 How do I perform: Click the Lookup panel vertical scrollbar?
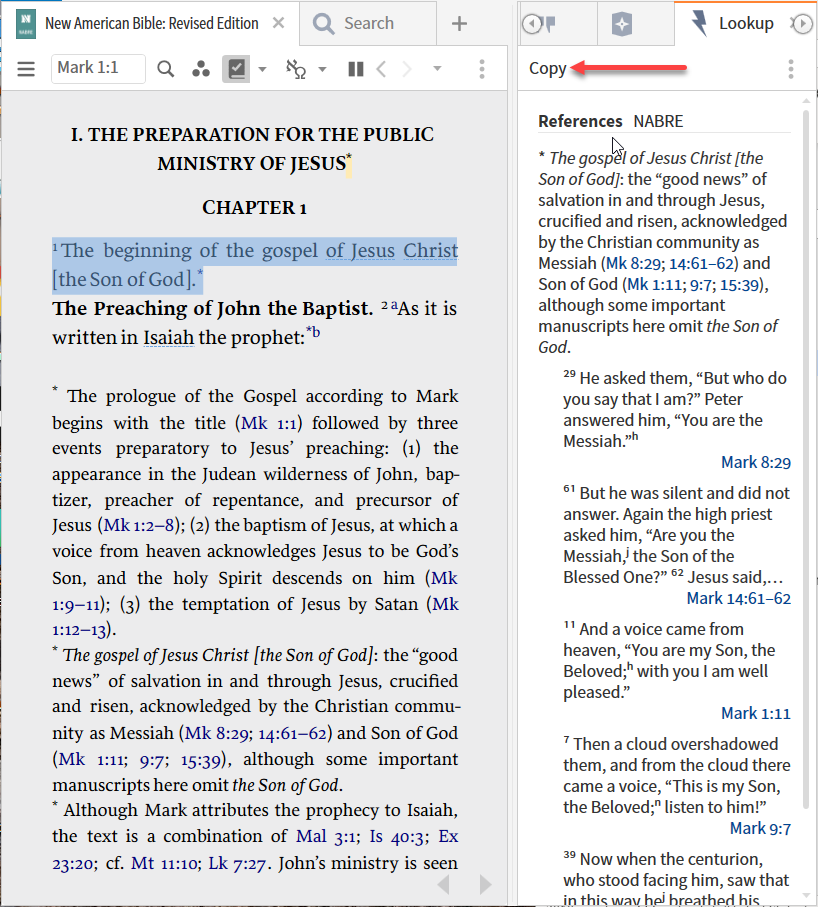click(x=806, y=460)
